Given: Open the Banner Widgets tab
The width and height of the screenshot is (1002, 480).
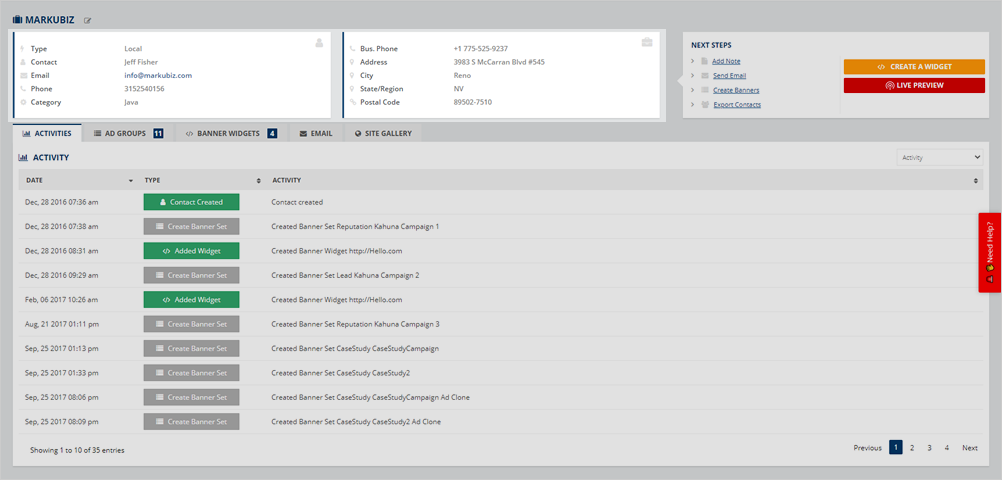Looking at the screenshot, I should pos(231,133).
